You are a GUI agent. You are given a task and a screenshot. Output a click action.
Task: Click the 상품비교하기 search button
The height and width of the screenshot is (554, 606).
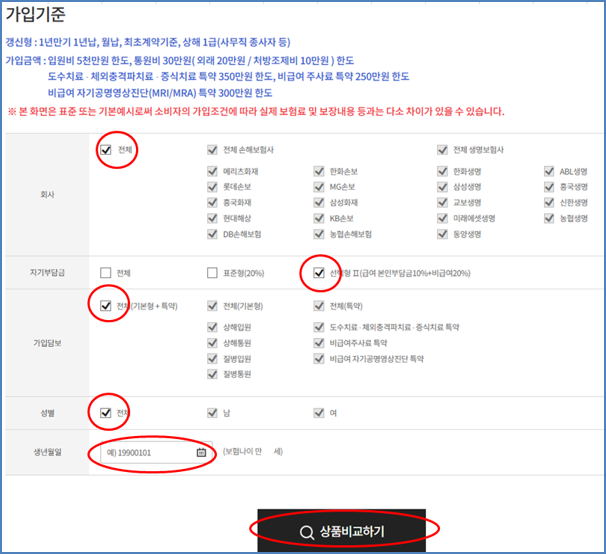342,531
